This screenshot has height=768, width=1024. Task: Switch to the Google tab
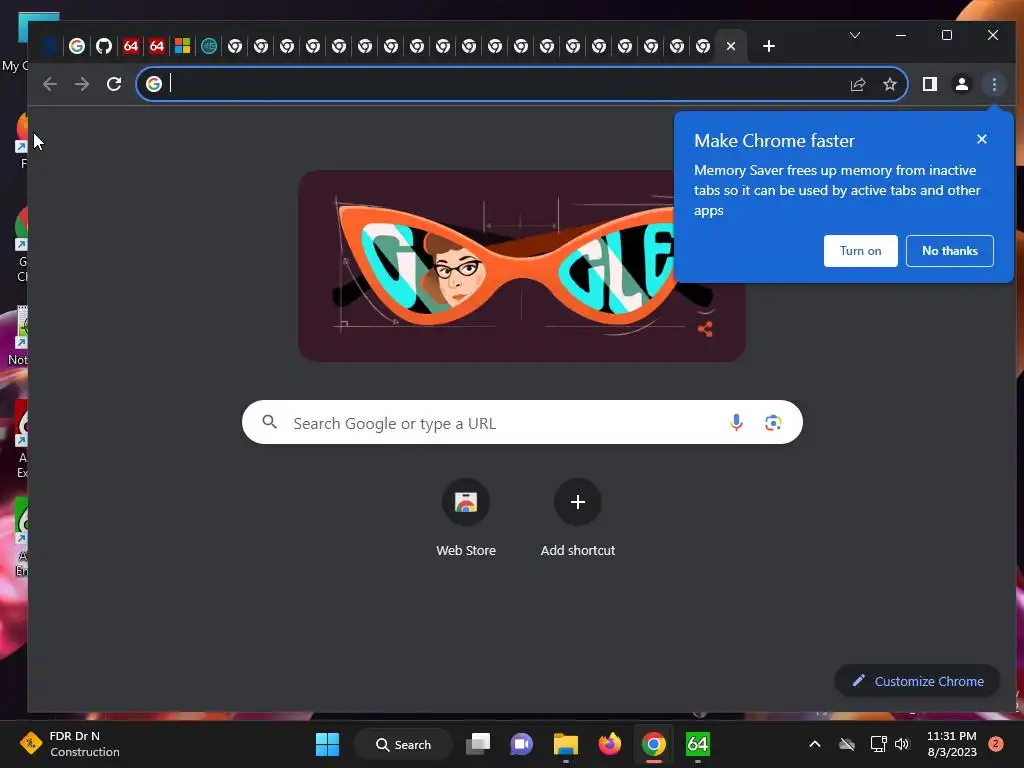(77, 46)
